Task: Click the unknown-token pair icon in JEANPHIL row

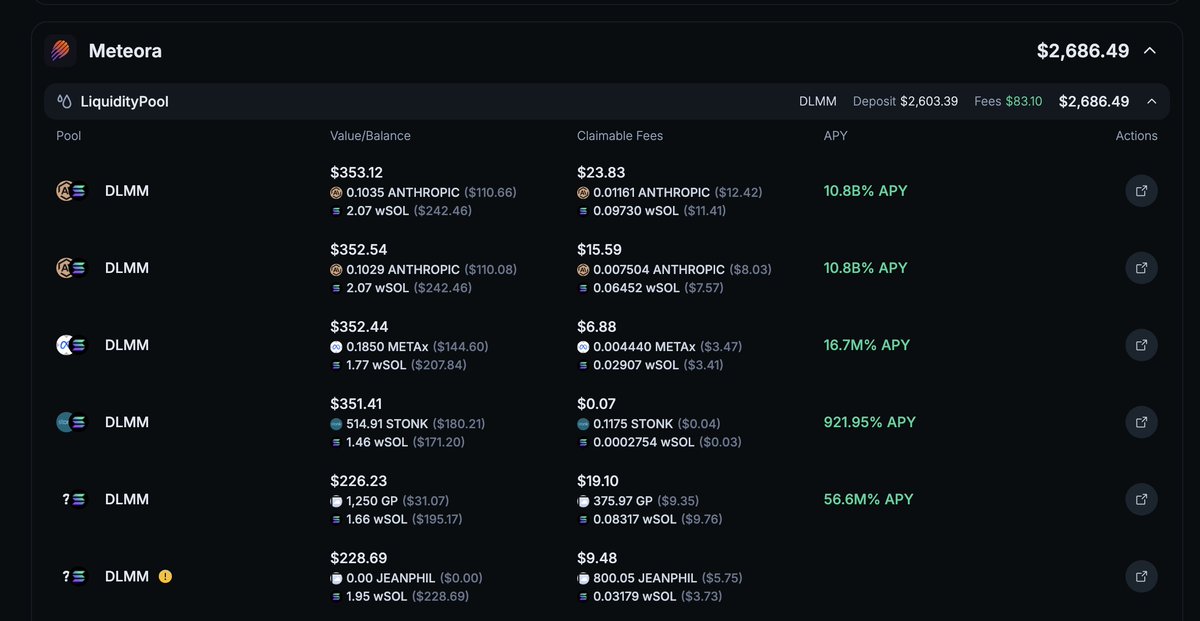Action: coord(74,576)
